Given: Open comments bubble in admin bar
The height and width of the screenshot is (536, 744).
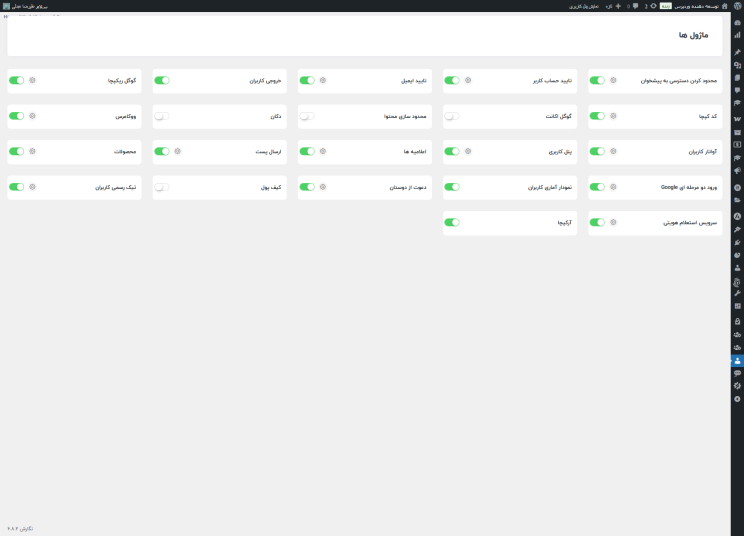Looking at the screenshot, I should point(635,6).
